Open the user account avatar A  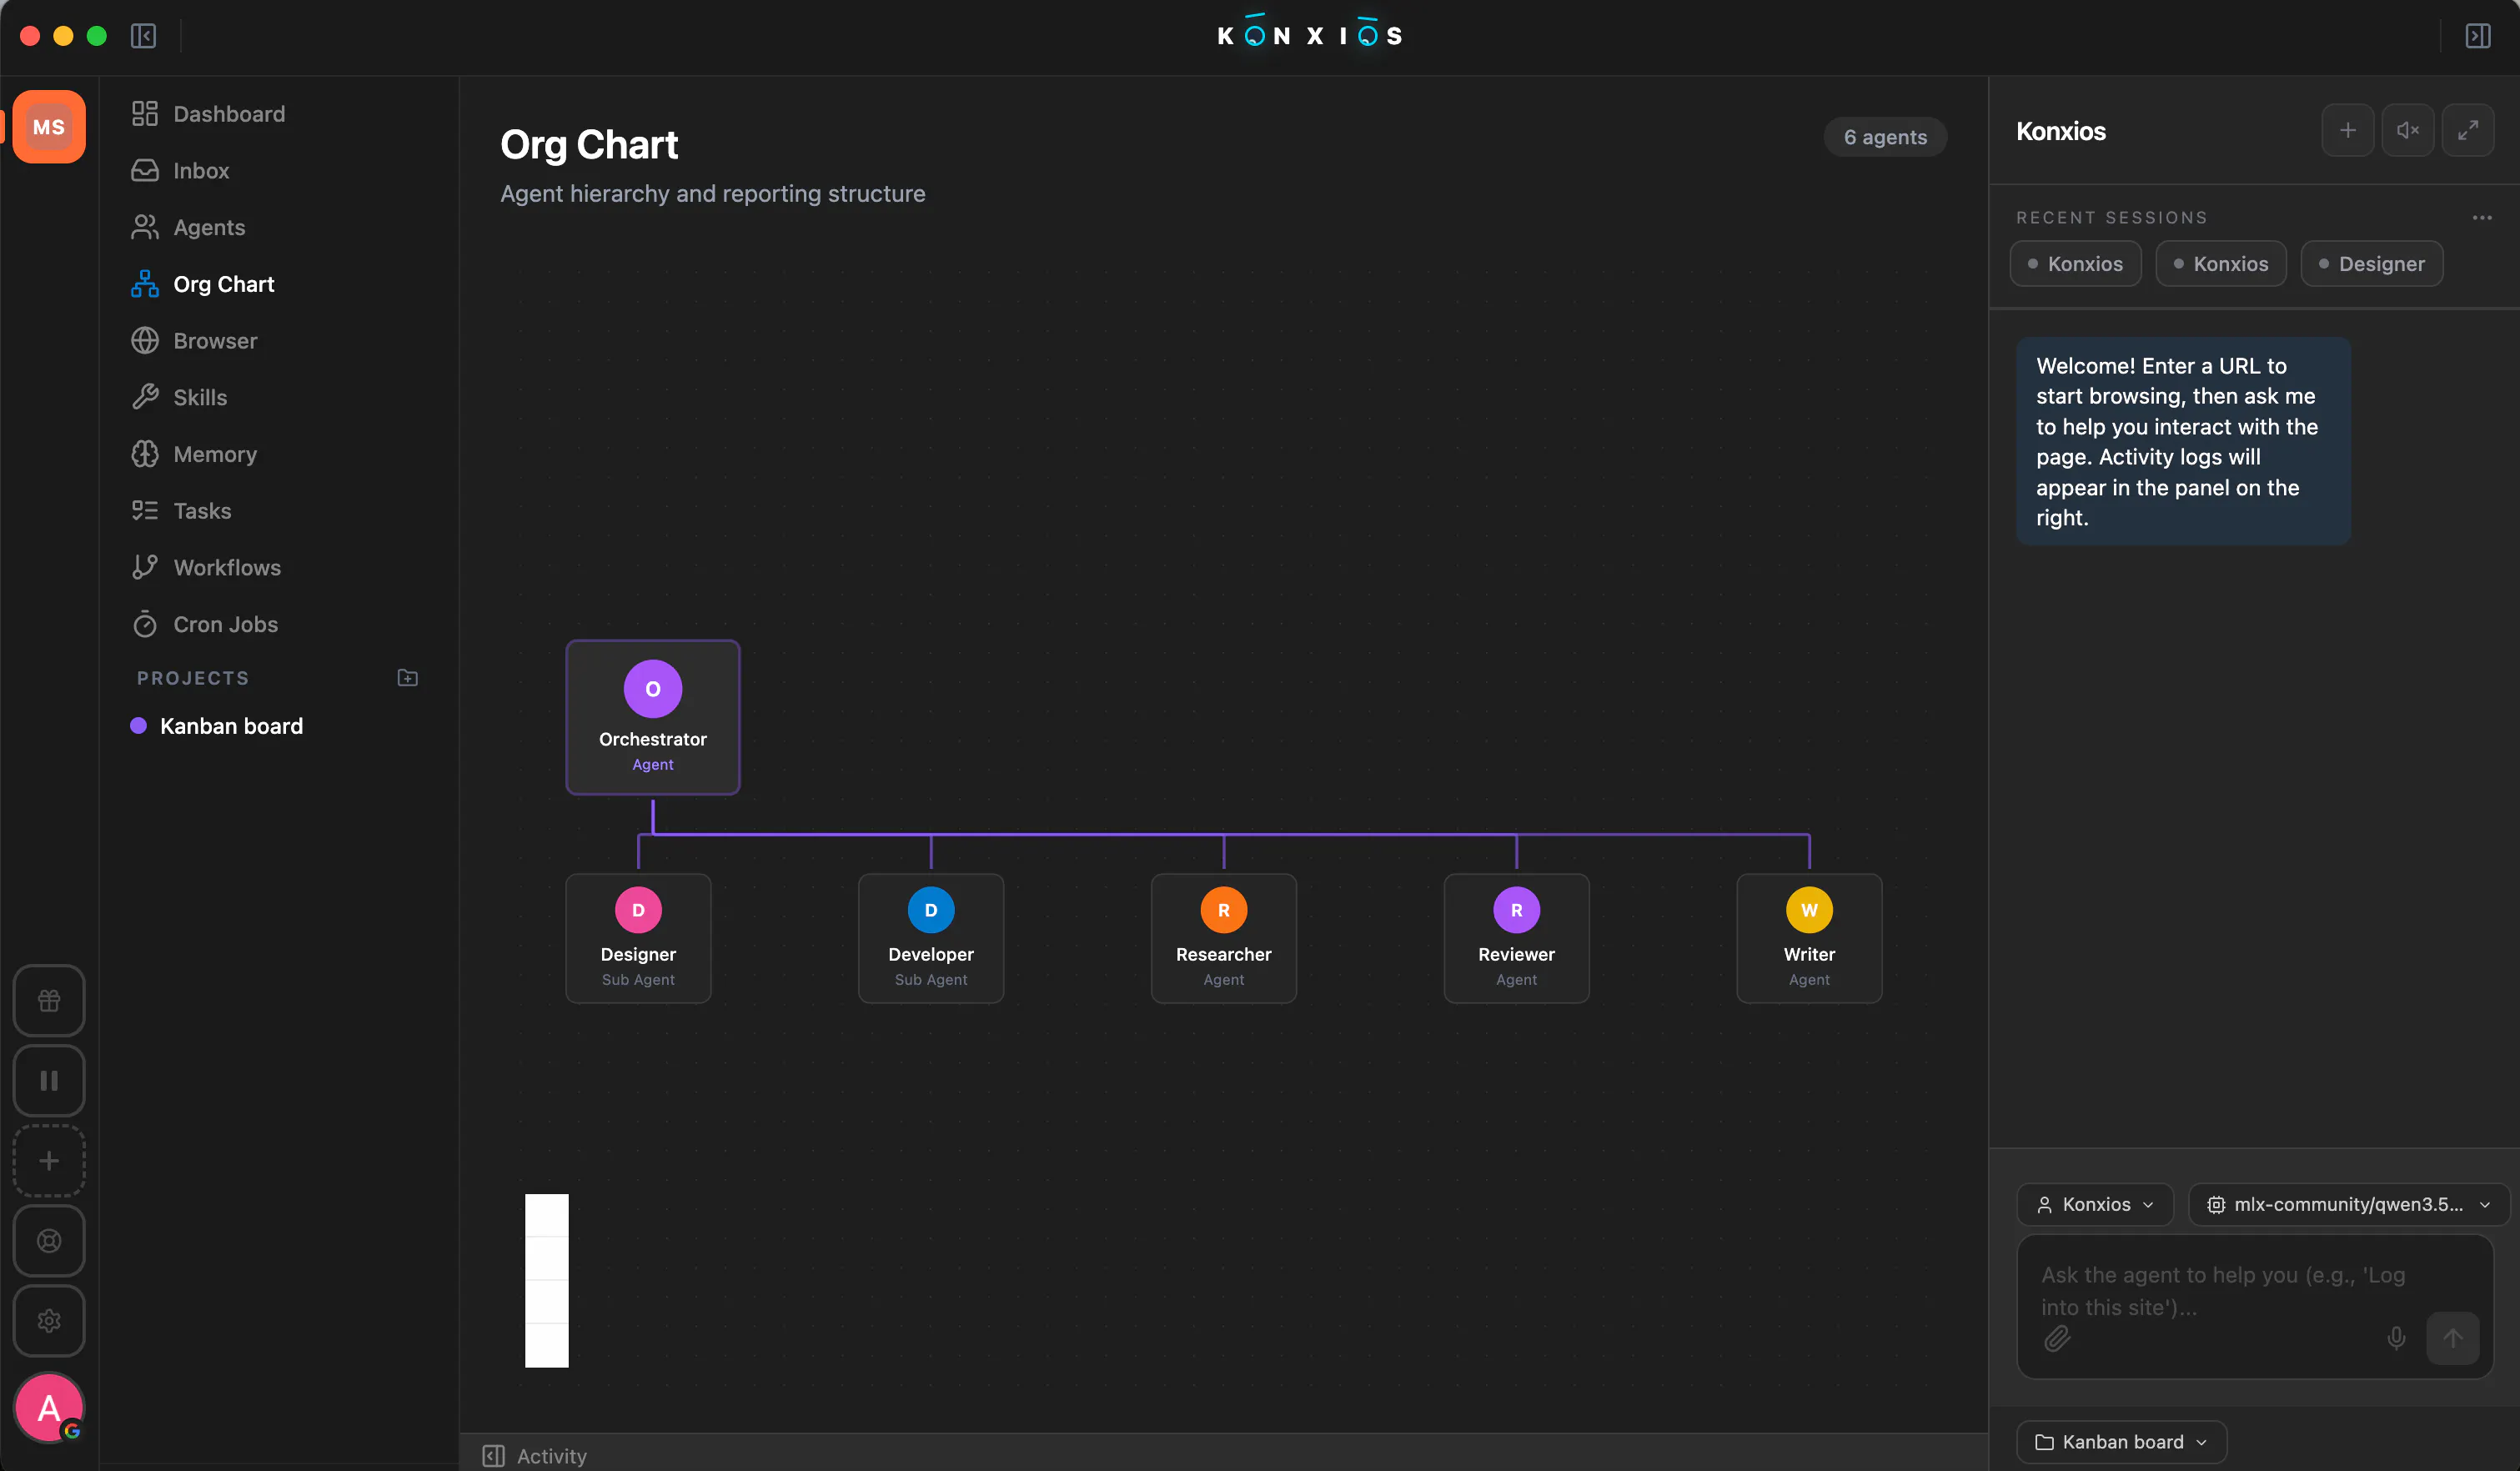click(49, 1408)
